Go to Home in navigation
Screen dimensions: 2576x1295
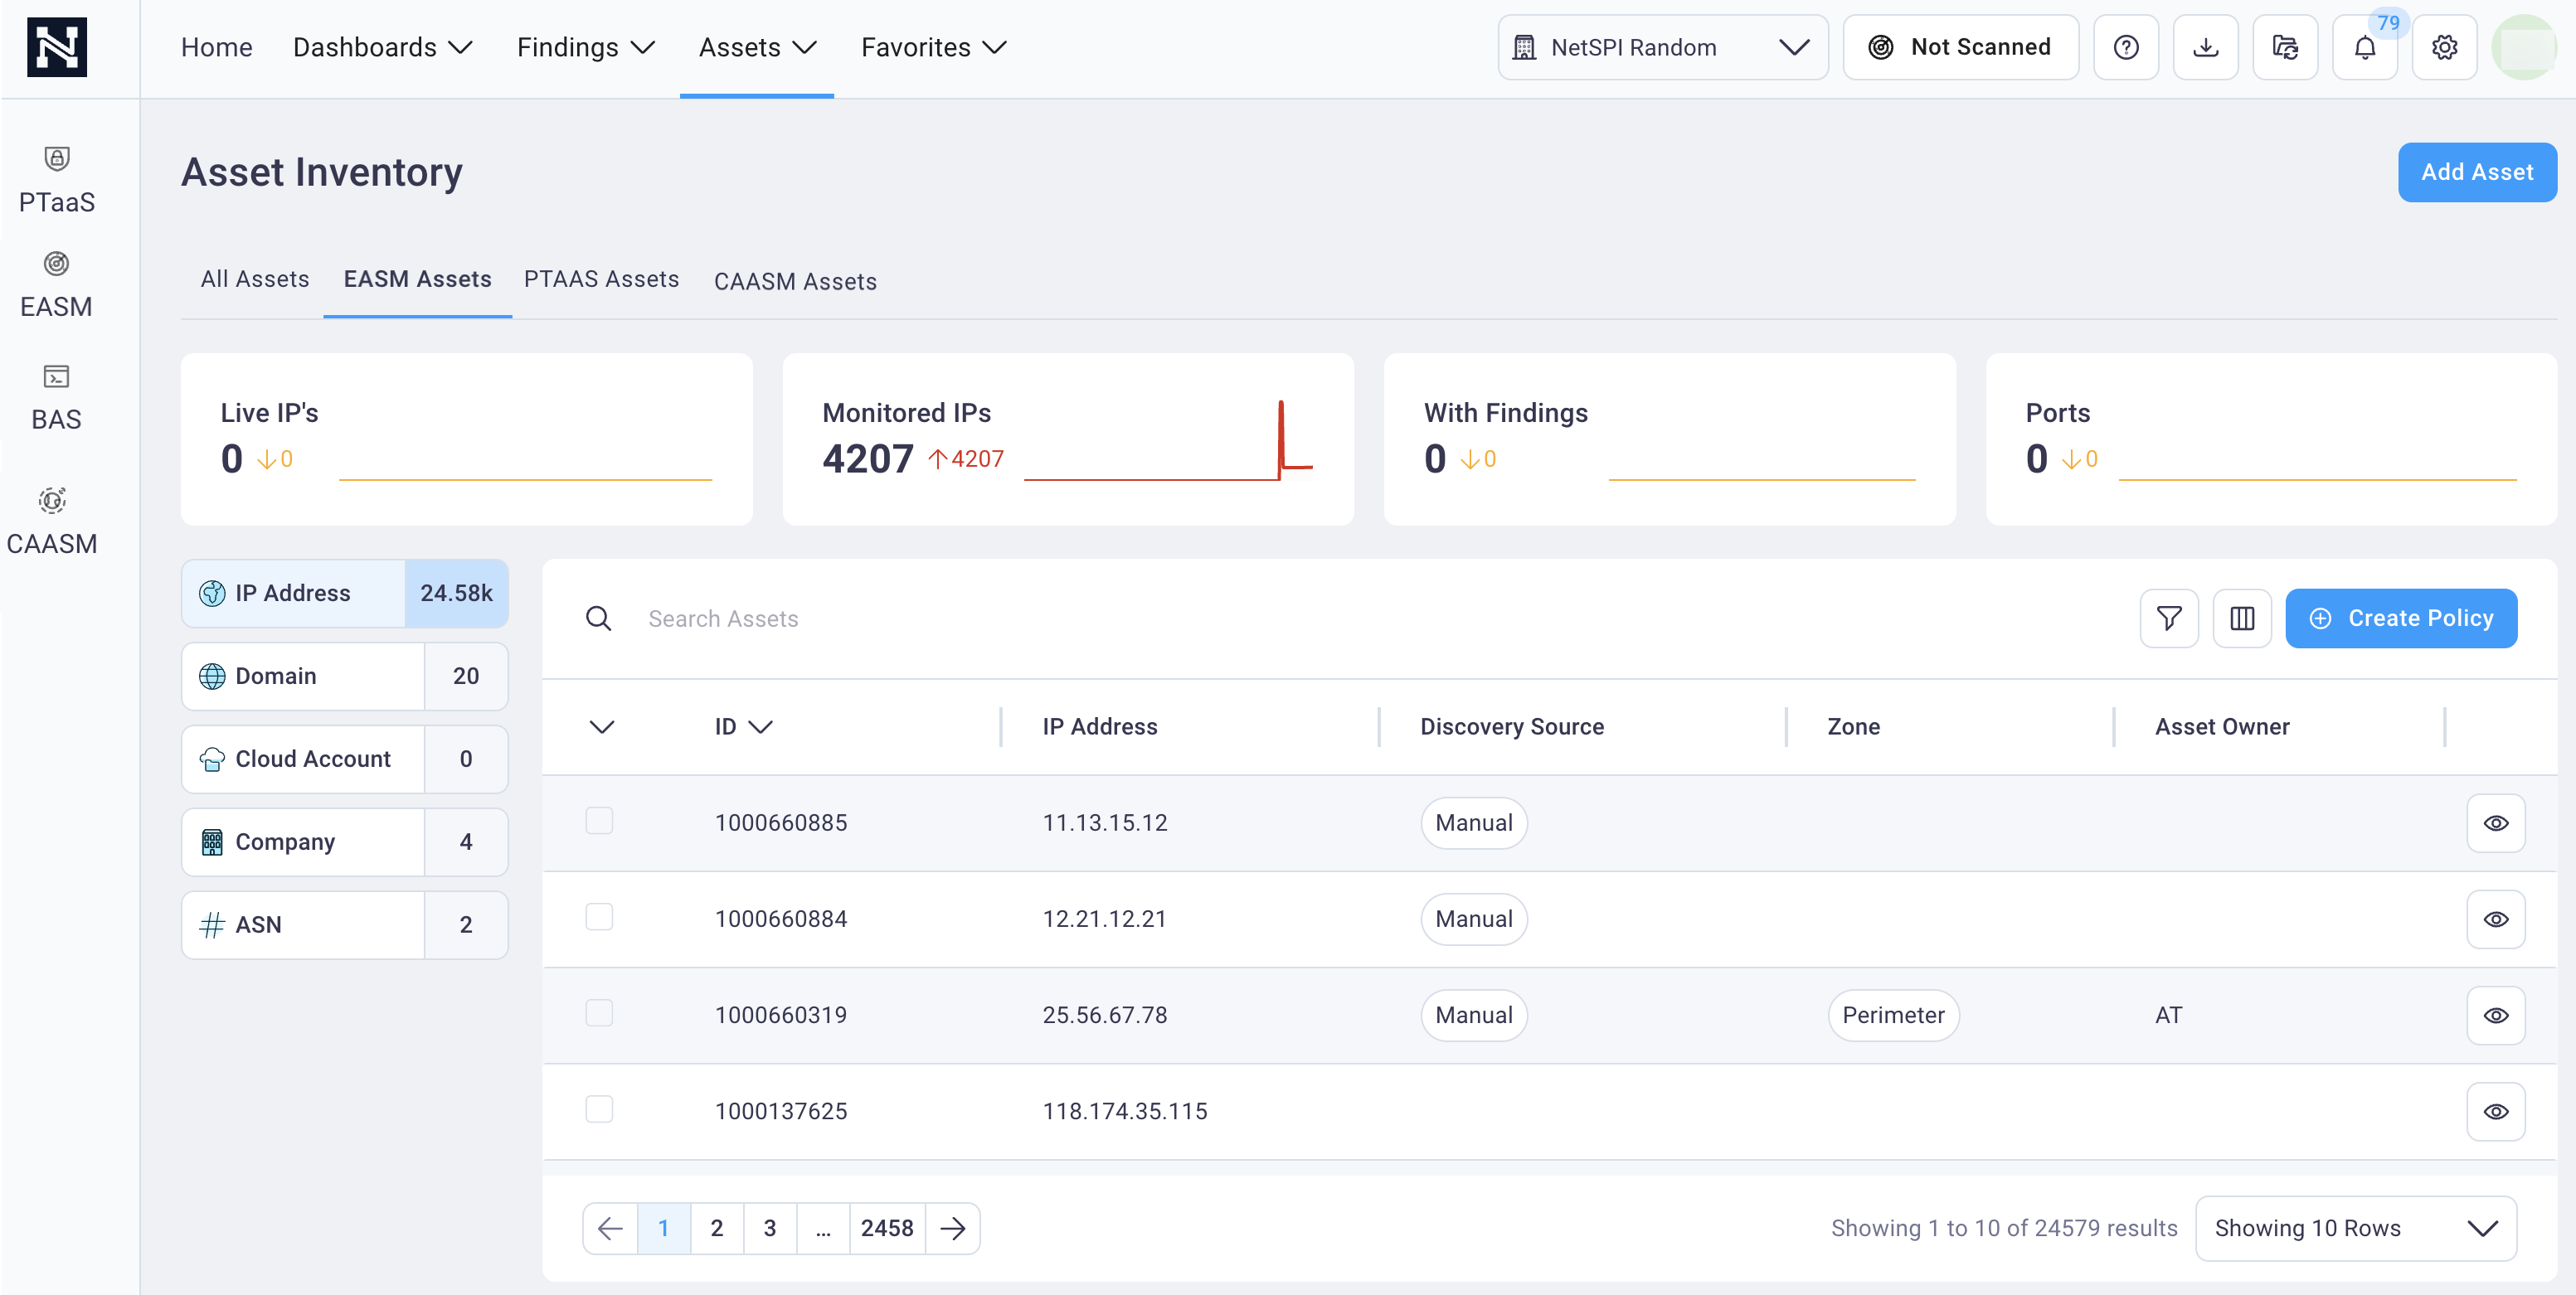(x=216, y=47)
